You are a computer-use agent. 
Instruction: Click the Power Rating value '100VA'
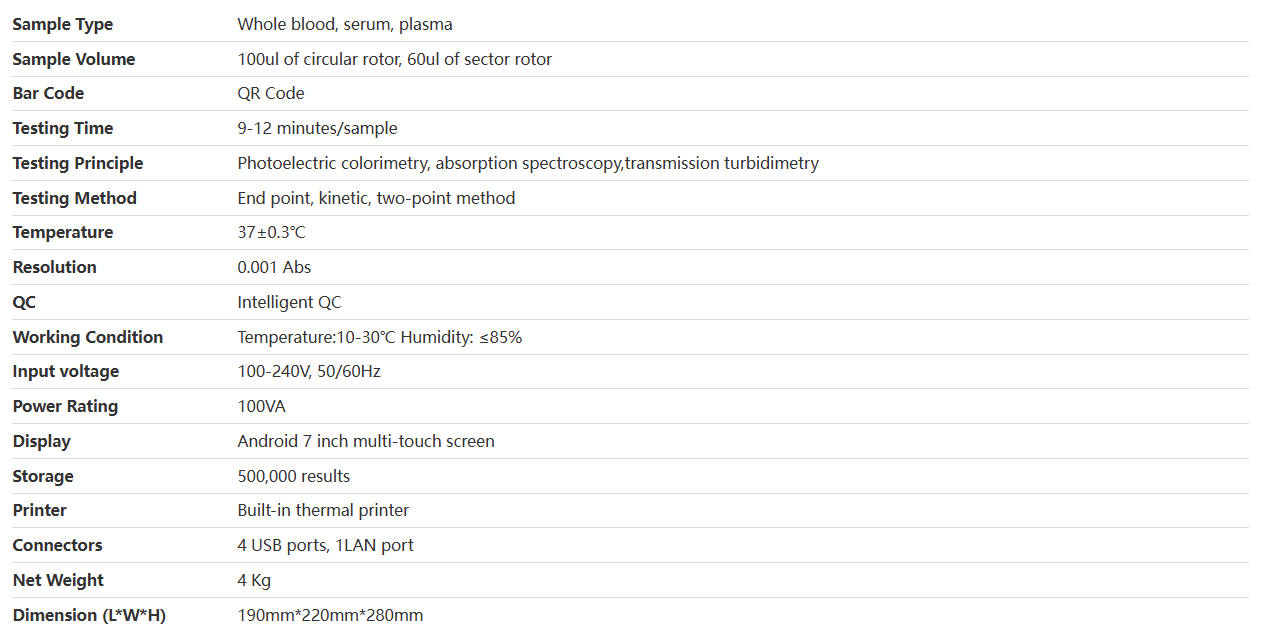point(261,406)
